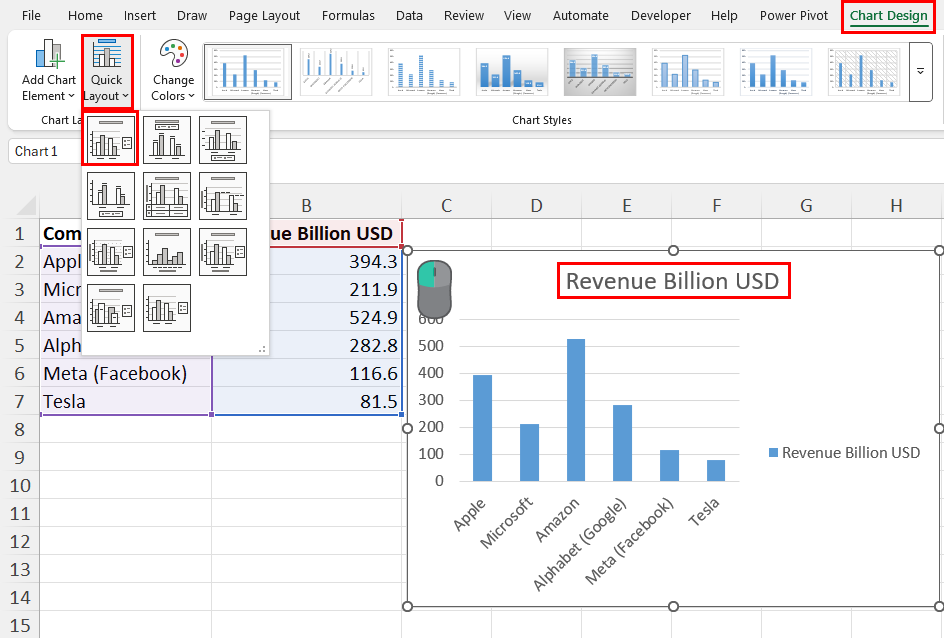Select Layout 9 in Quick Layout gallery

coord(223,252)
